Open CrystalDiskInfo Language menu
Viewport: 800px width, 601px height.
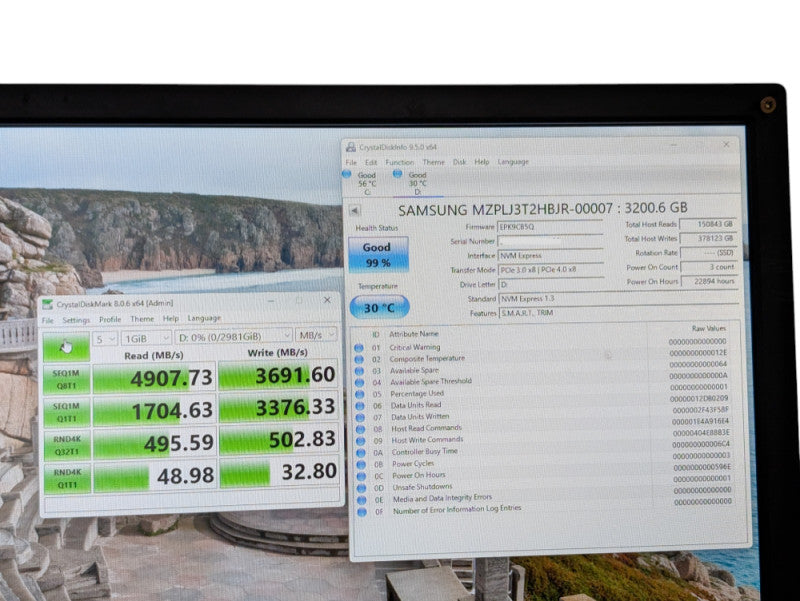coord(513,162)
